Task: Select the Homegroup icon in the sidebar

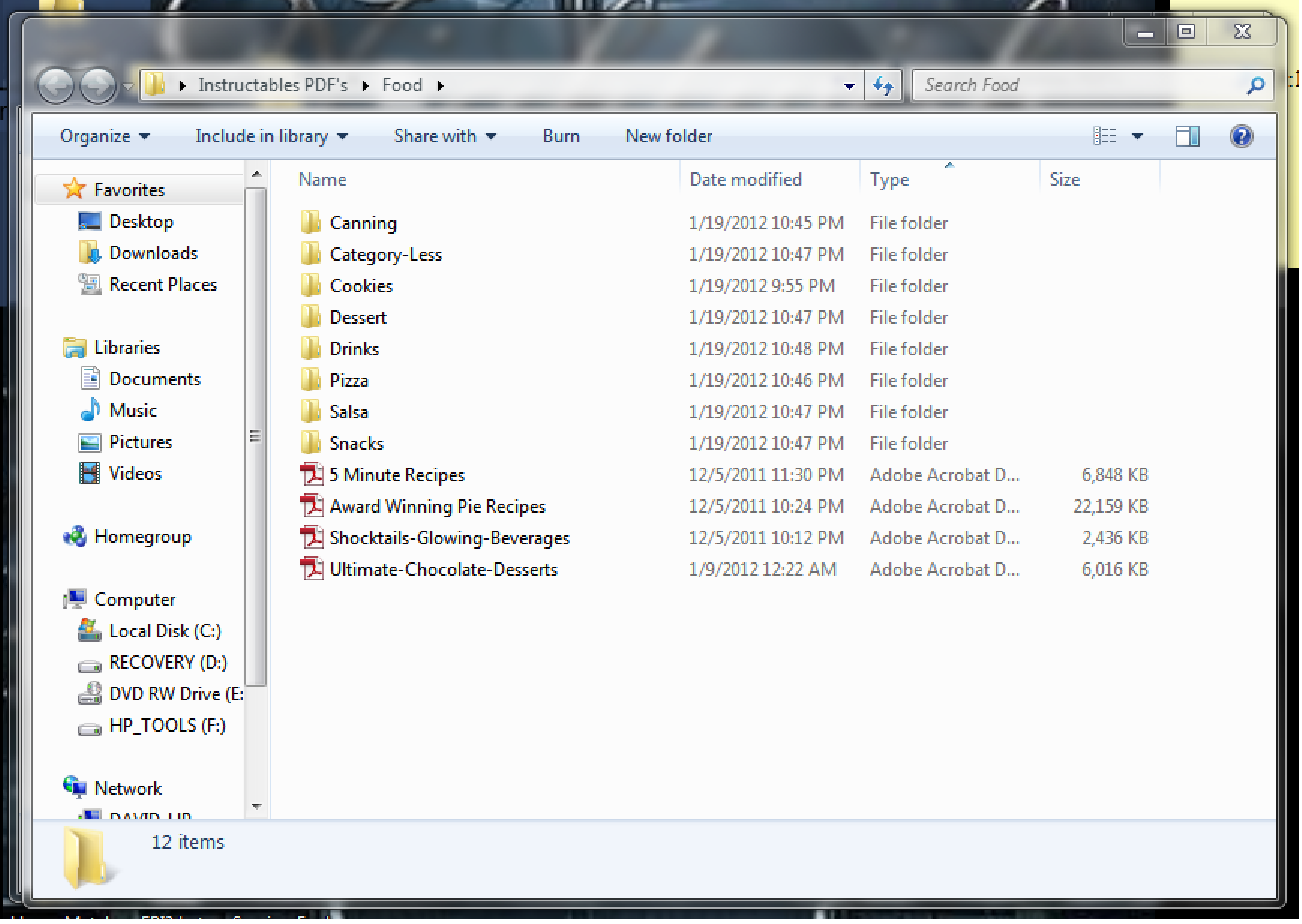Action: 76,537
